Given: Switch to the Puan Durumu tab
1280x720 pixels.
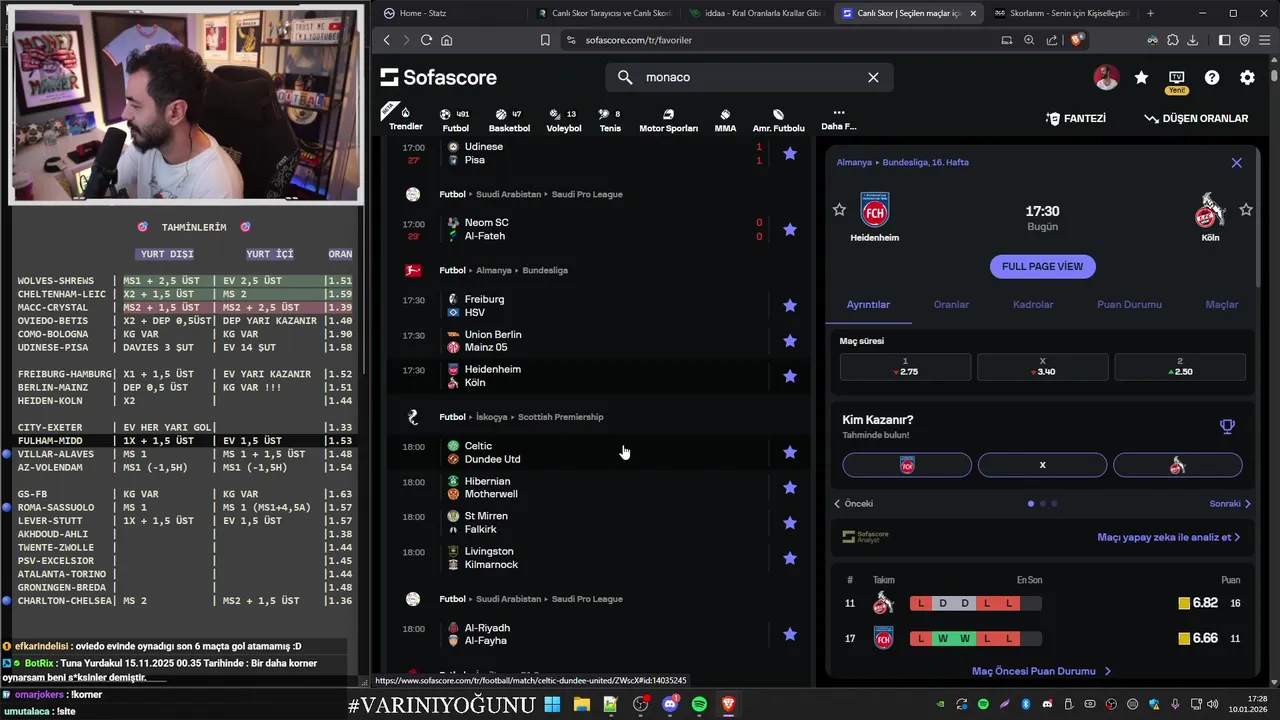Looking at the screenshot, I should [x=1129, y=304].
